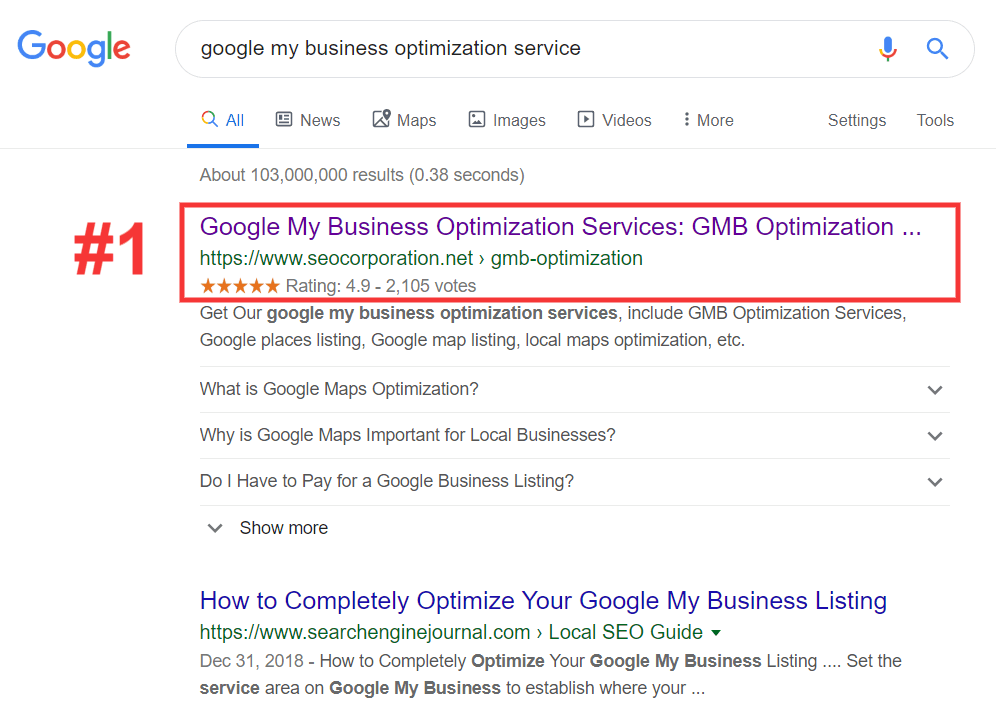Screen dimensions: 996x724
Task: Click the seocorporation.net URL
Action: pos(421,258)
